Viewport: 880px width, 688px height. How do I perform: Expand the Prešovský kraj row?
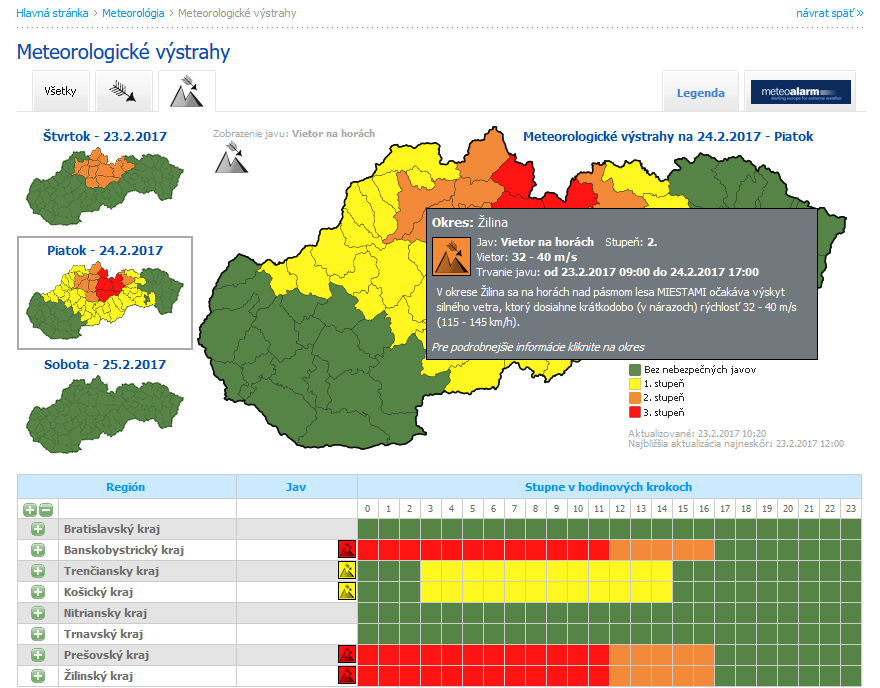tap(38, 654)
